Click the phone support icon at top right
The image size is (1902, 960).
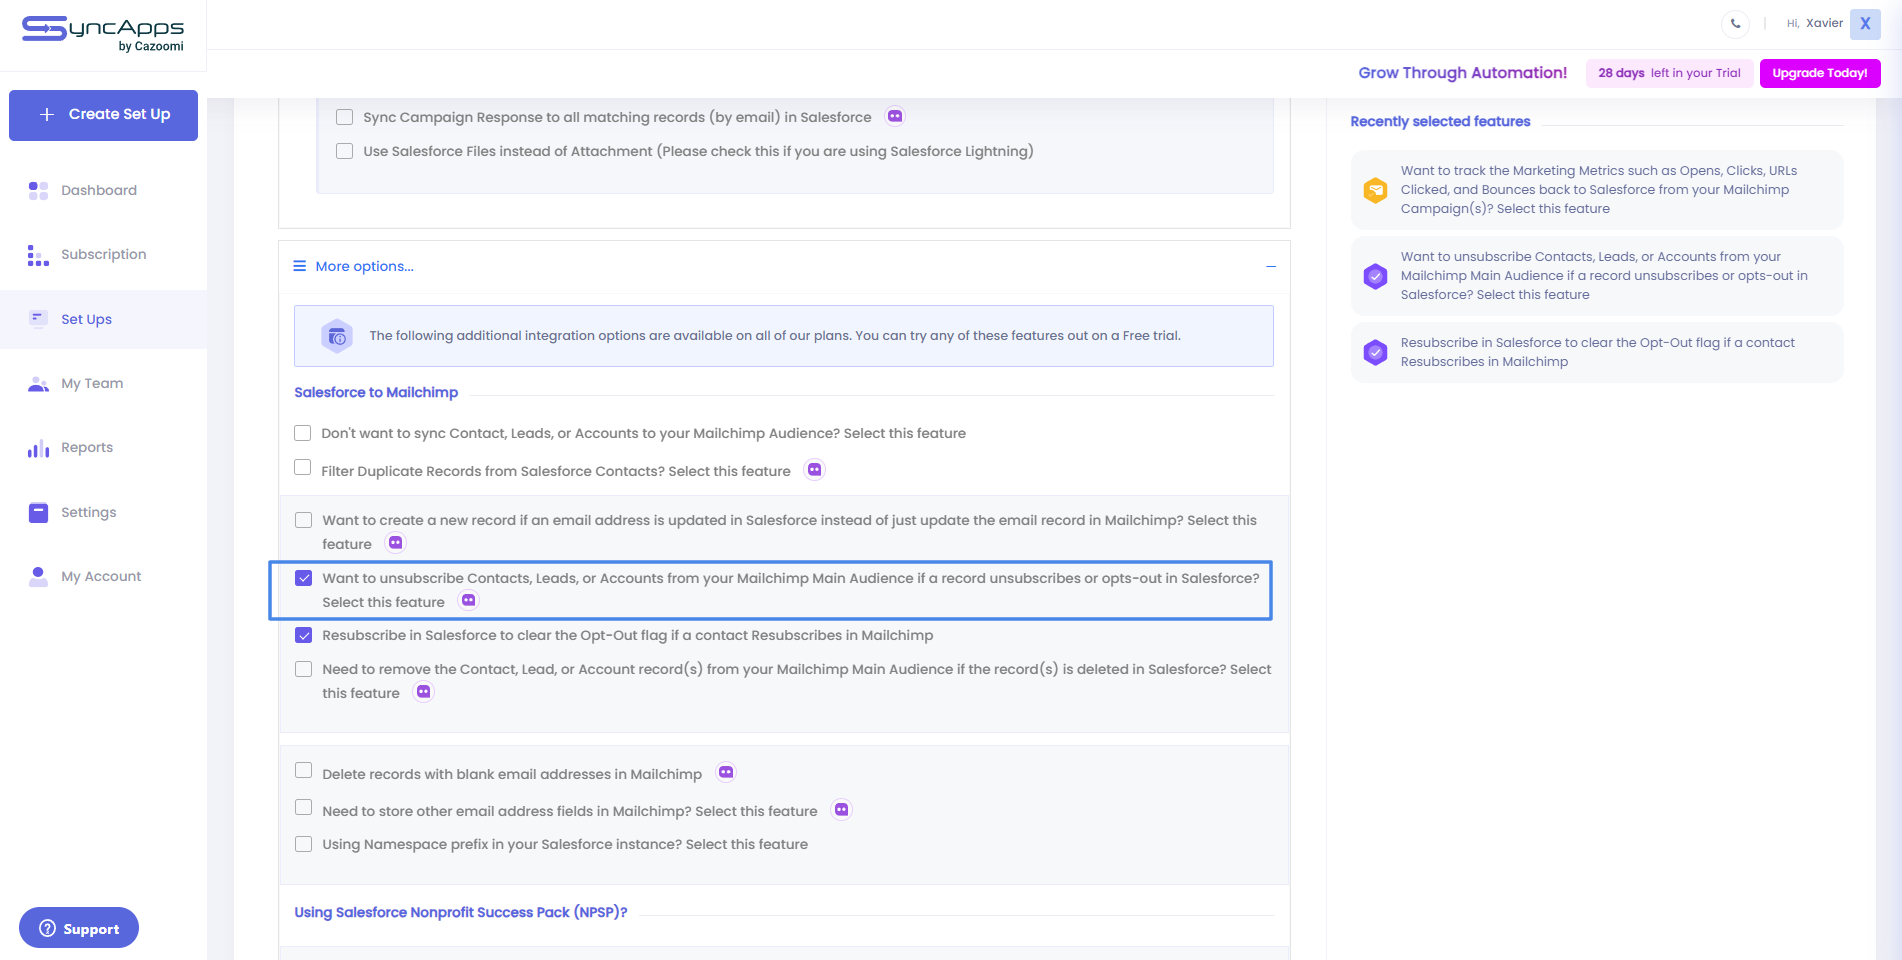coord(1735,24)
